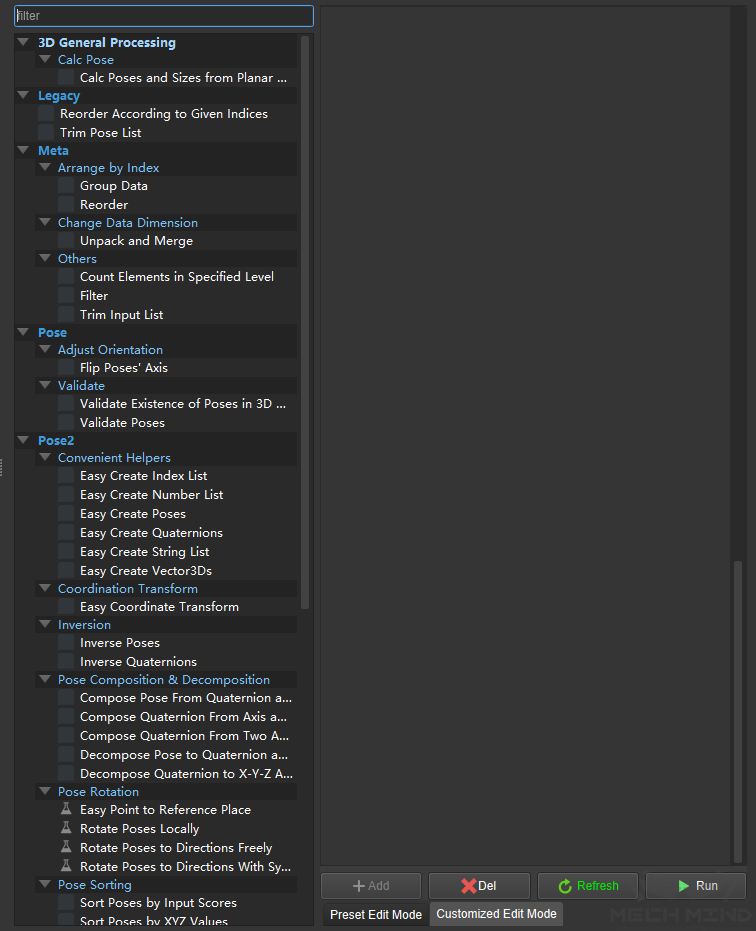Click the Refresh button
756x931 pixels.
pos(588,886)
